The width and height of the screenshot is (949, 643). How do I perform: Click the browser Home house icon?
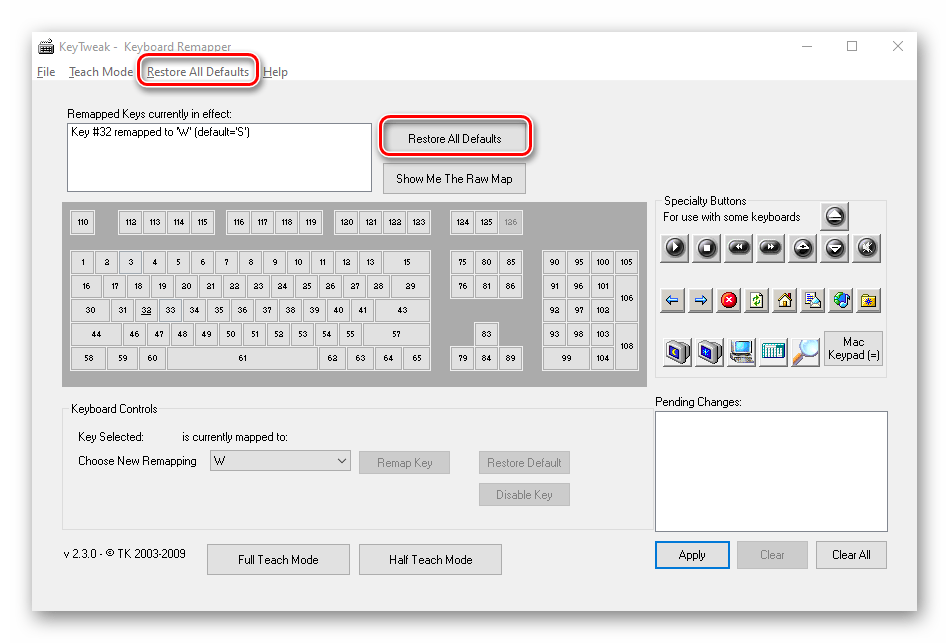[x=785, y=300]
